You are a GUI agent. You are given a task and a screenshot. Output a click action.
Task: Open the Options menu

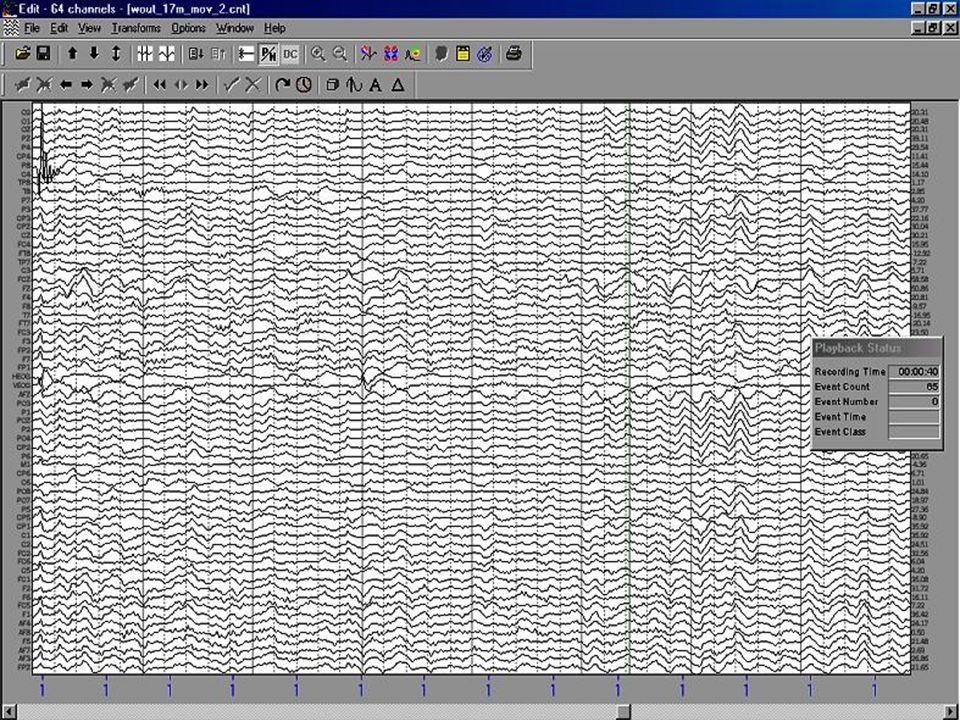tap(188, 28)
